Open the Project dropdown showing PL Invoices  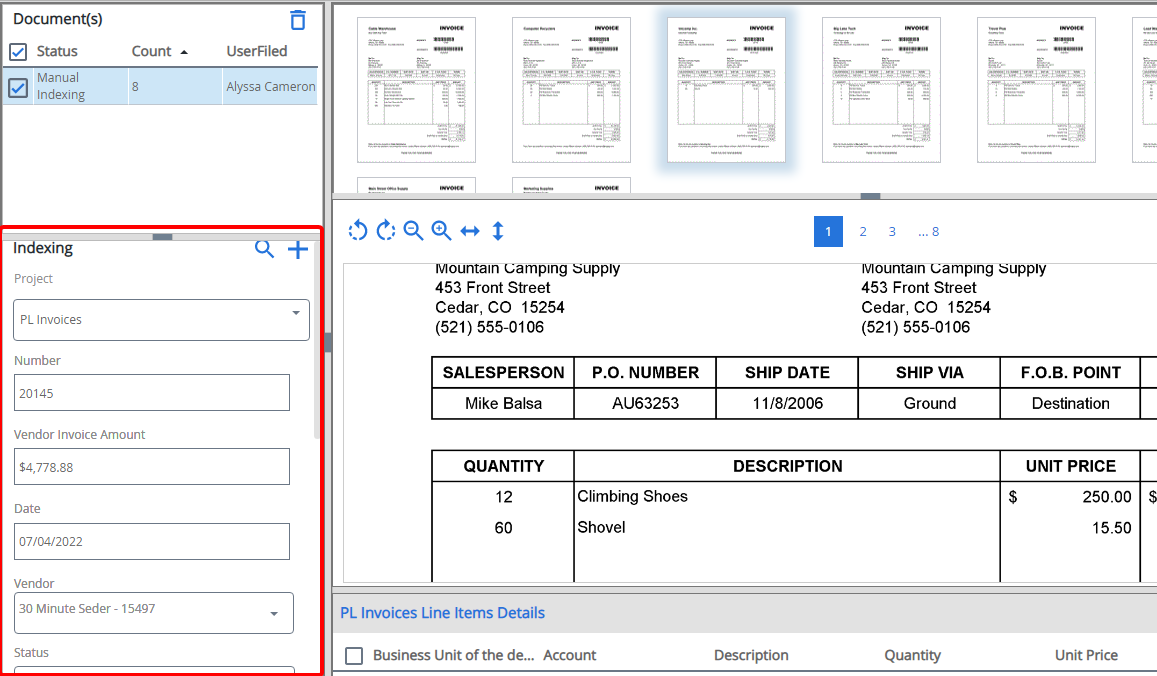pyautogui.click(x=161, y=320)
